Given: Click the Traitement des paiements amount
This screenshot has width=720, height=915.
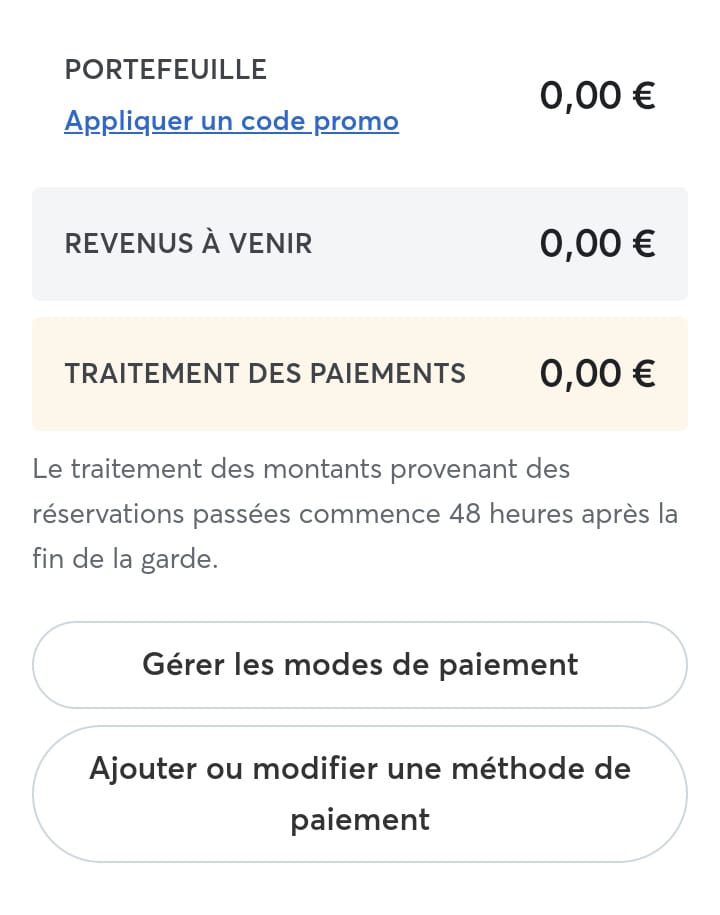Looking at the screenshot, I should pyautogui.click(x=597, y=373).
